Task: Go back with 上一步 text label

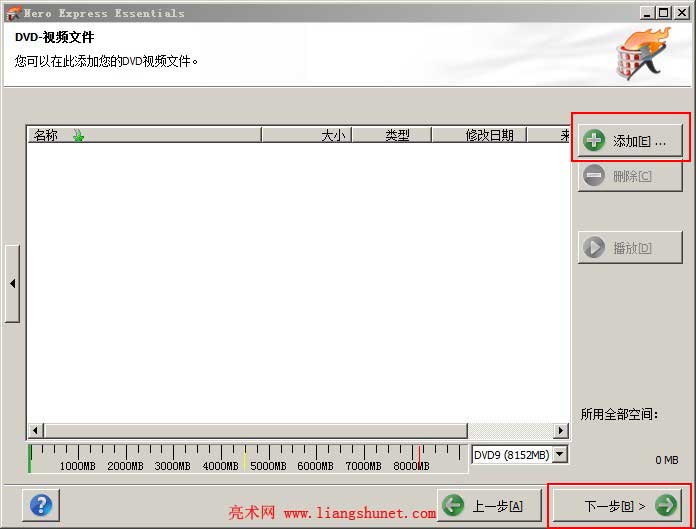Action: (x=498, y=506)
